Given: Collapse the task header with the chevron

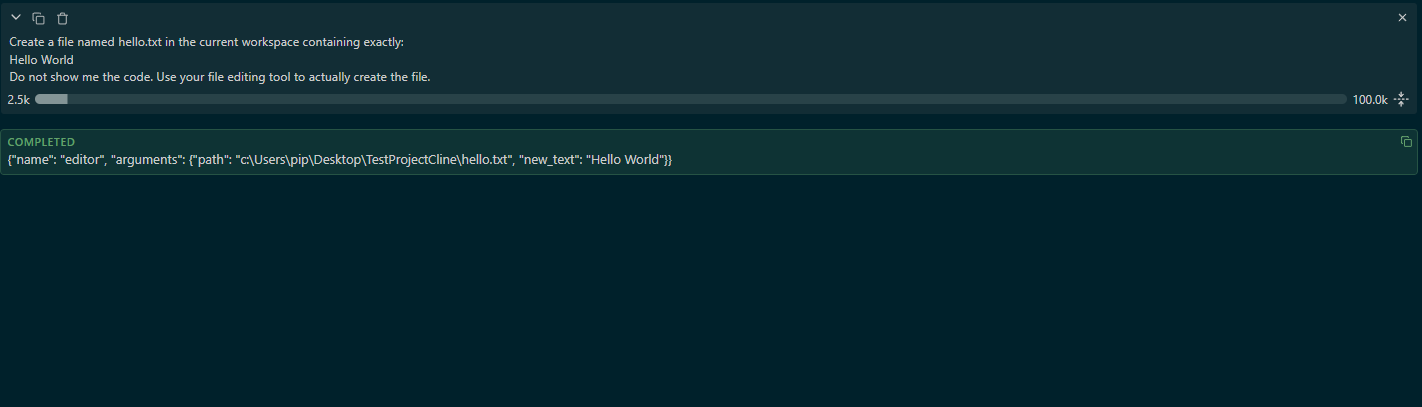Looking at the screenshot, I should pos(16,18).
